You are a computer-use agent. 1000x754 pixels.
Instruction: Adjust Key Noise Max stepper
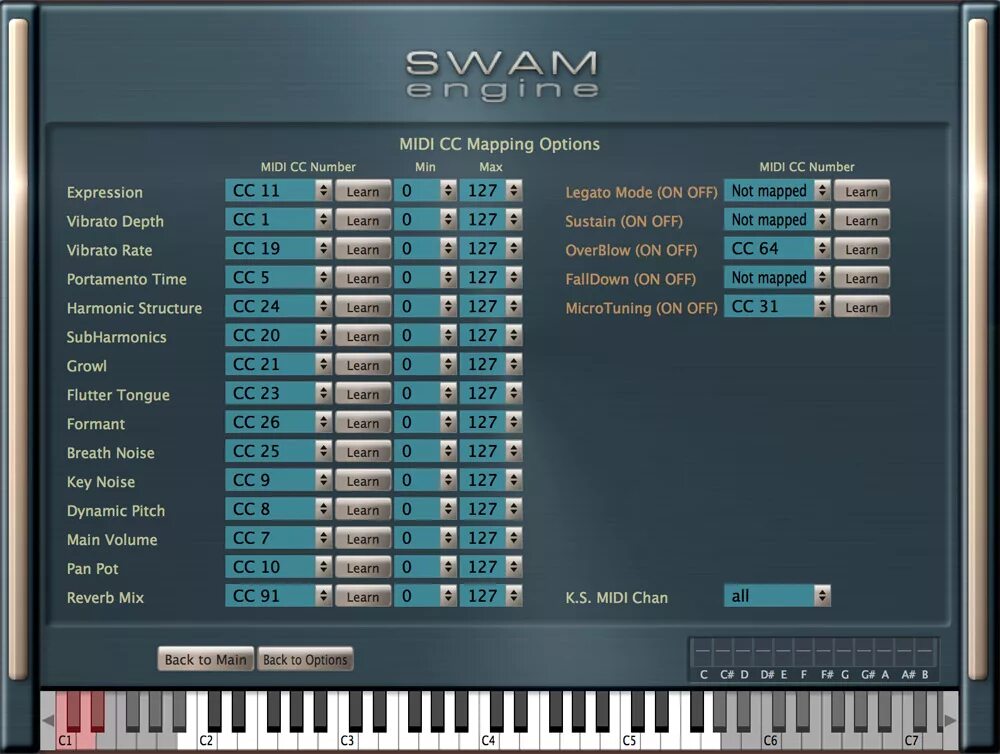pyautogui.click(x=514, y=480)
